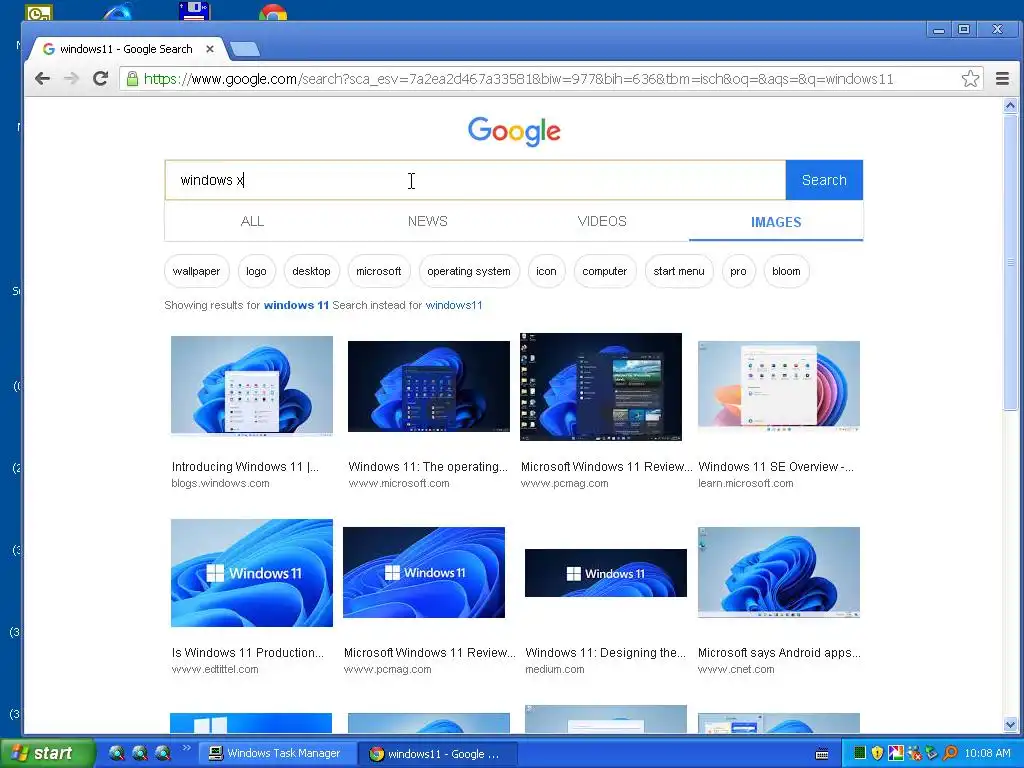The image size is (1024, 768).
Task: Filter by logo chip
Action: tap(256, 271)
